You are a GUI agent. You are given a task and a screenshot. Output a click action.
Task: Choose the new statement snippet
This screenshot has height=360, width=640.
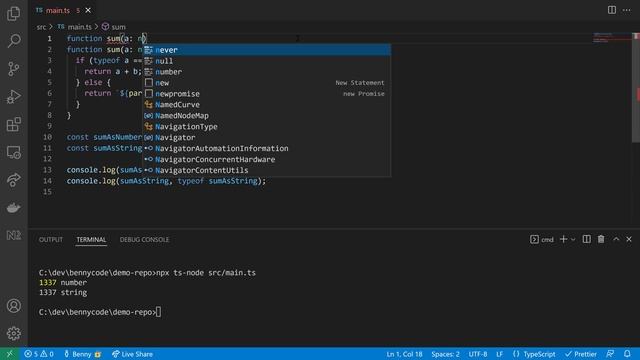pyautogui.click(x=267, y=83)
